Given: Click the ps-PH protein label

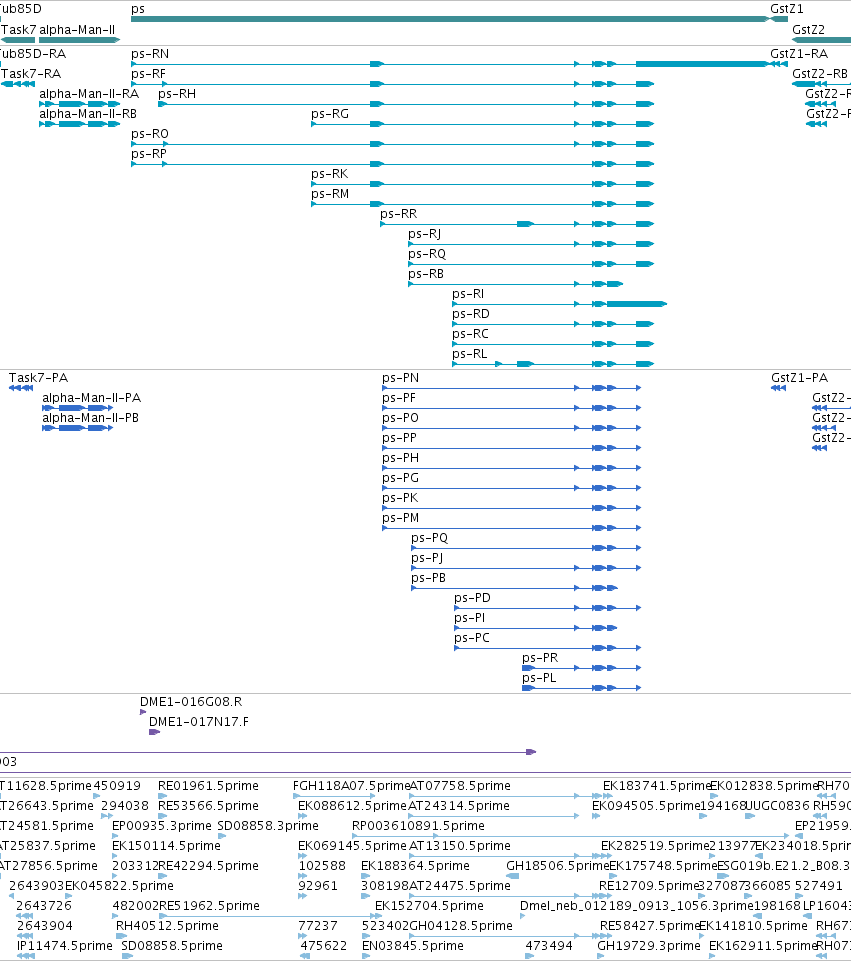Looking at the screenshot, I should pos(401,458).
